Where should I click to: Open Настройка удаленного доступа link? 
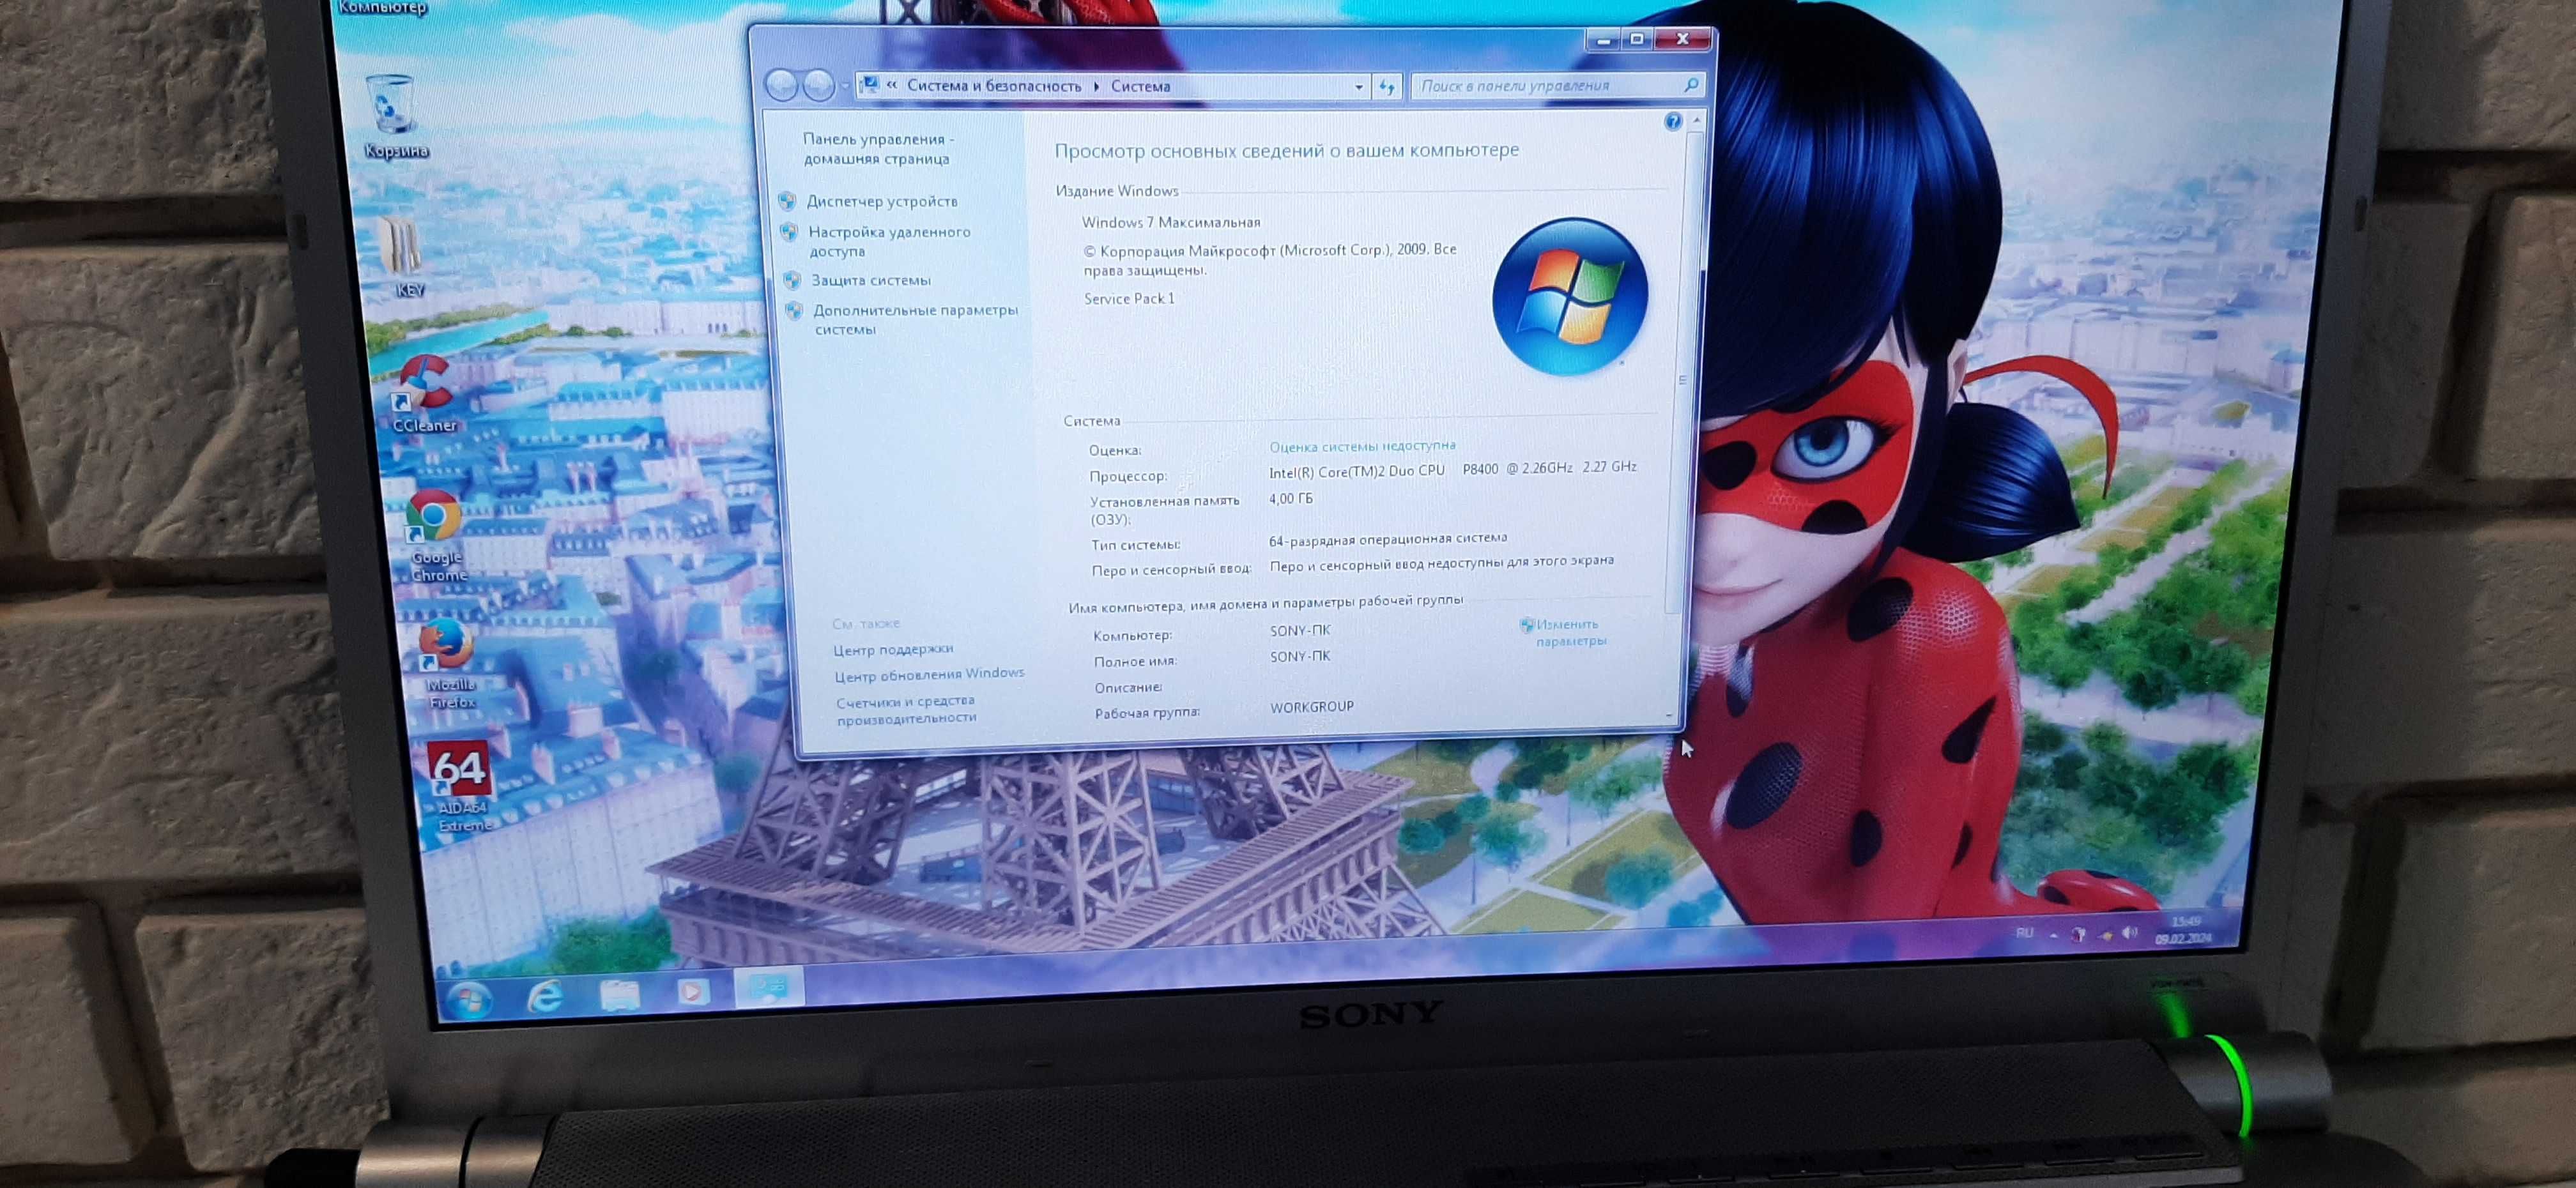point(889,241)
